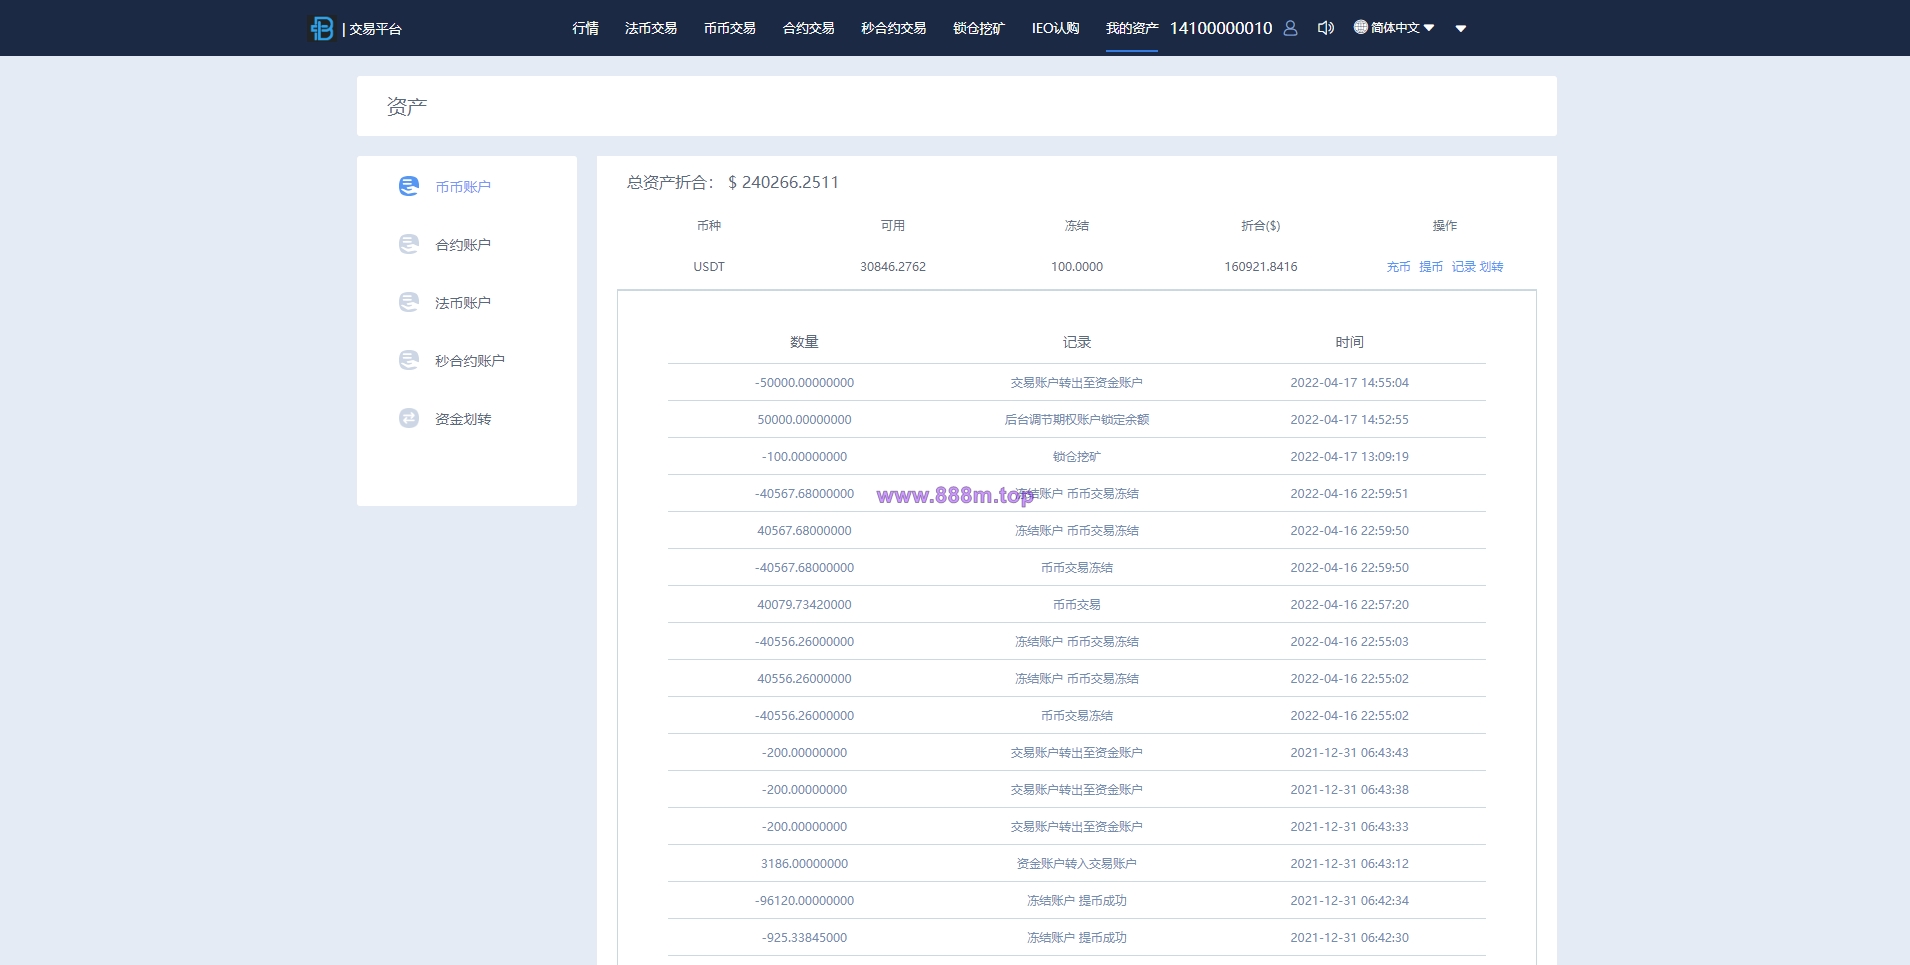
Task: Click 充币 deposit link for USDT
Action: pyautogui.click(x=1398, y=267)
